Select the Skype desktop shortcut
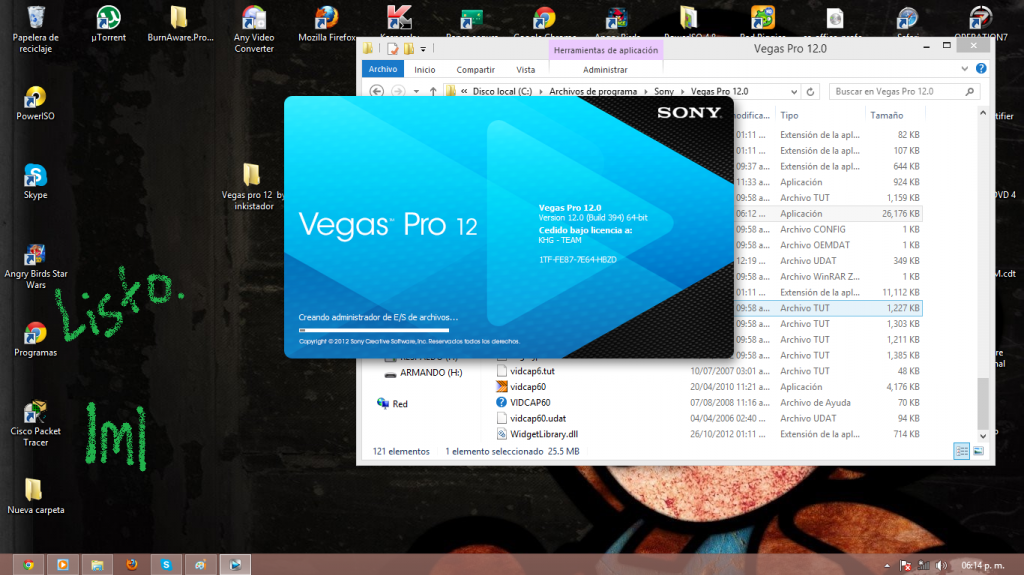The image size is (1024, 575). tap(35, 182)
